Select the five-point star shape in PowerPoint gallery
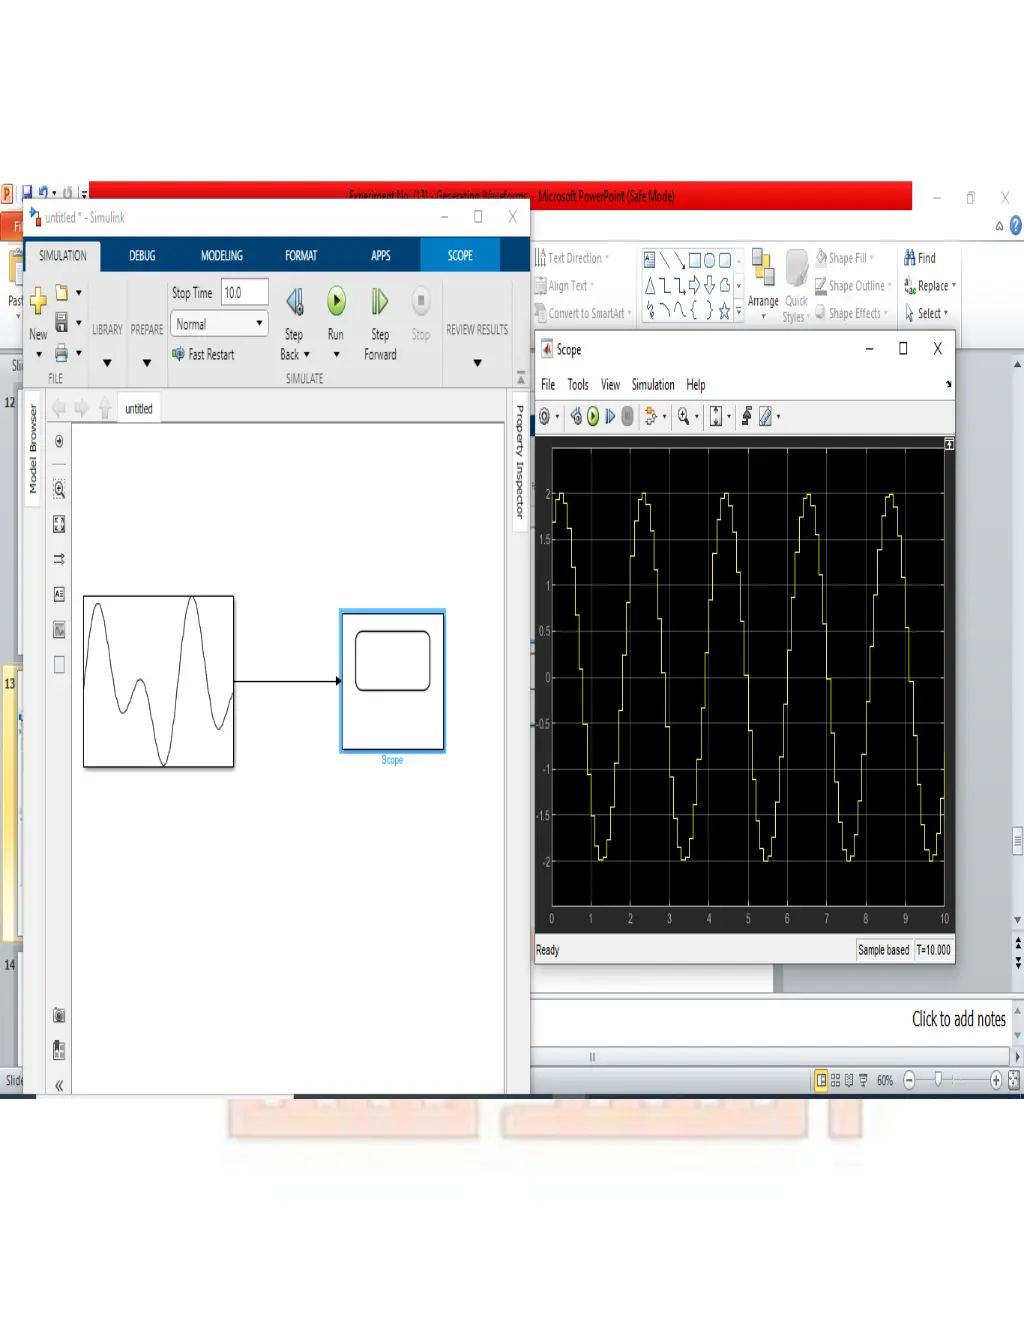The width and height of the screenshot is (1024, 1325). pos(724,311)
